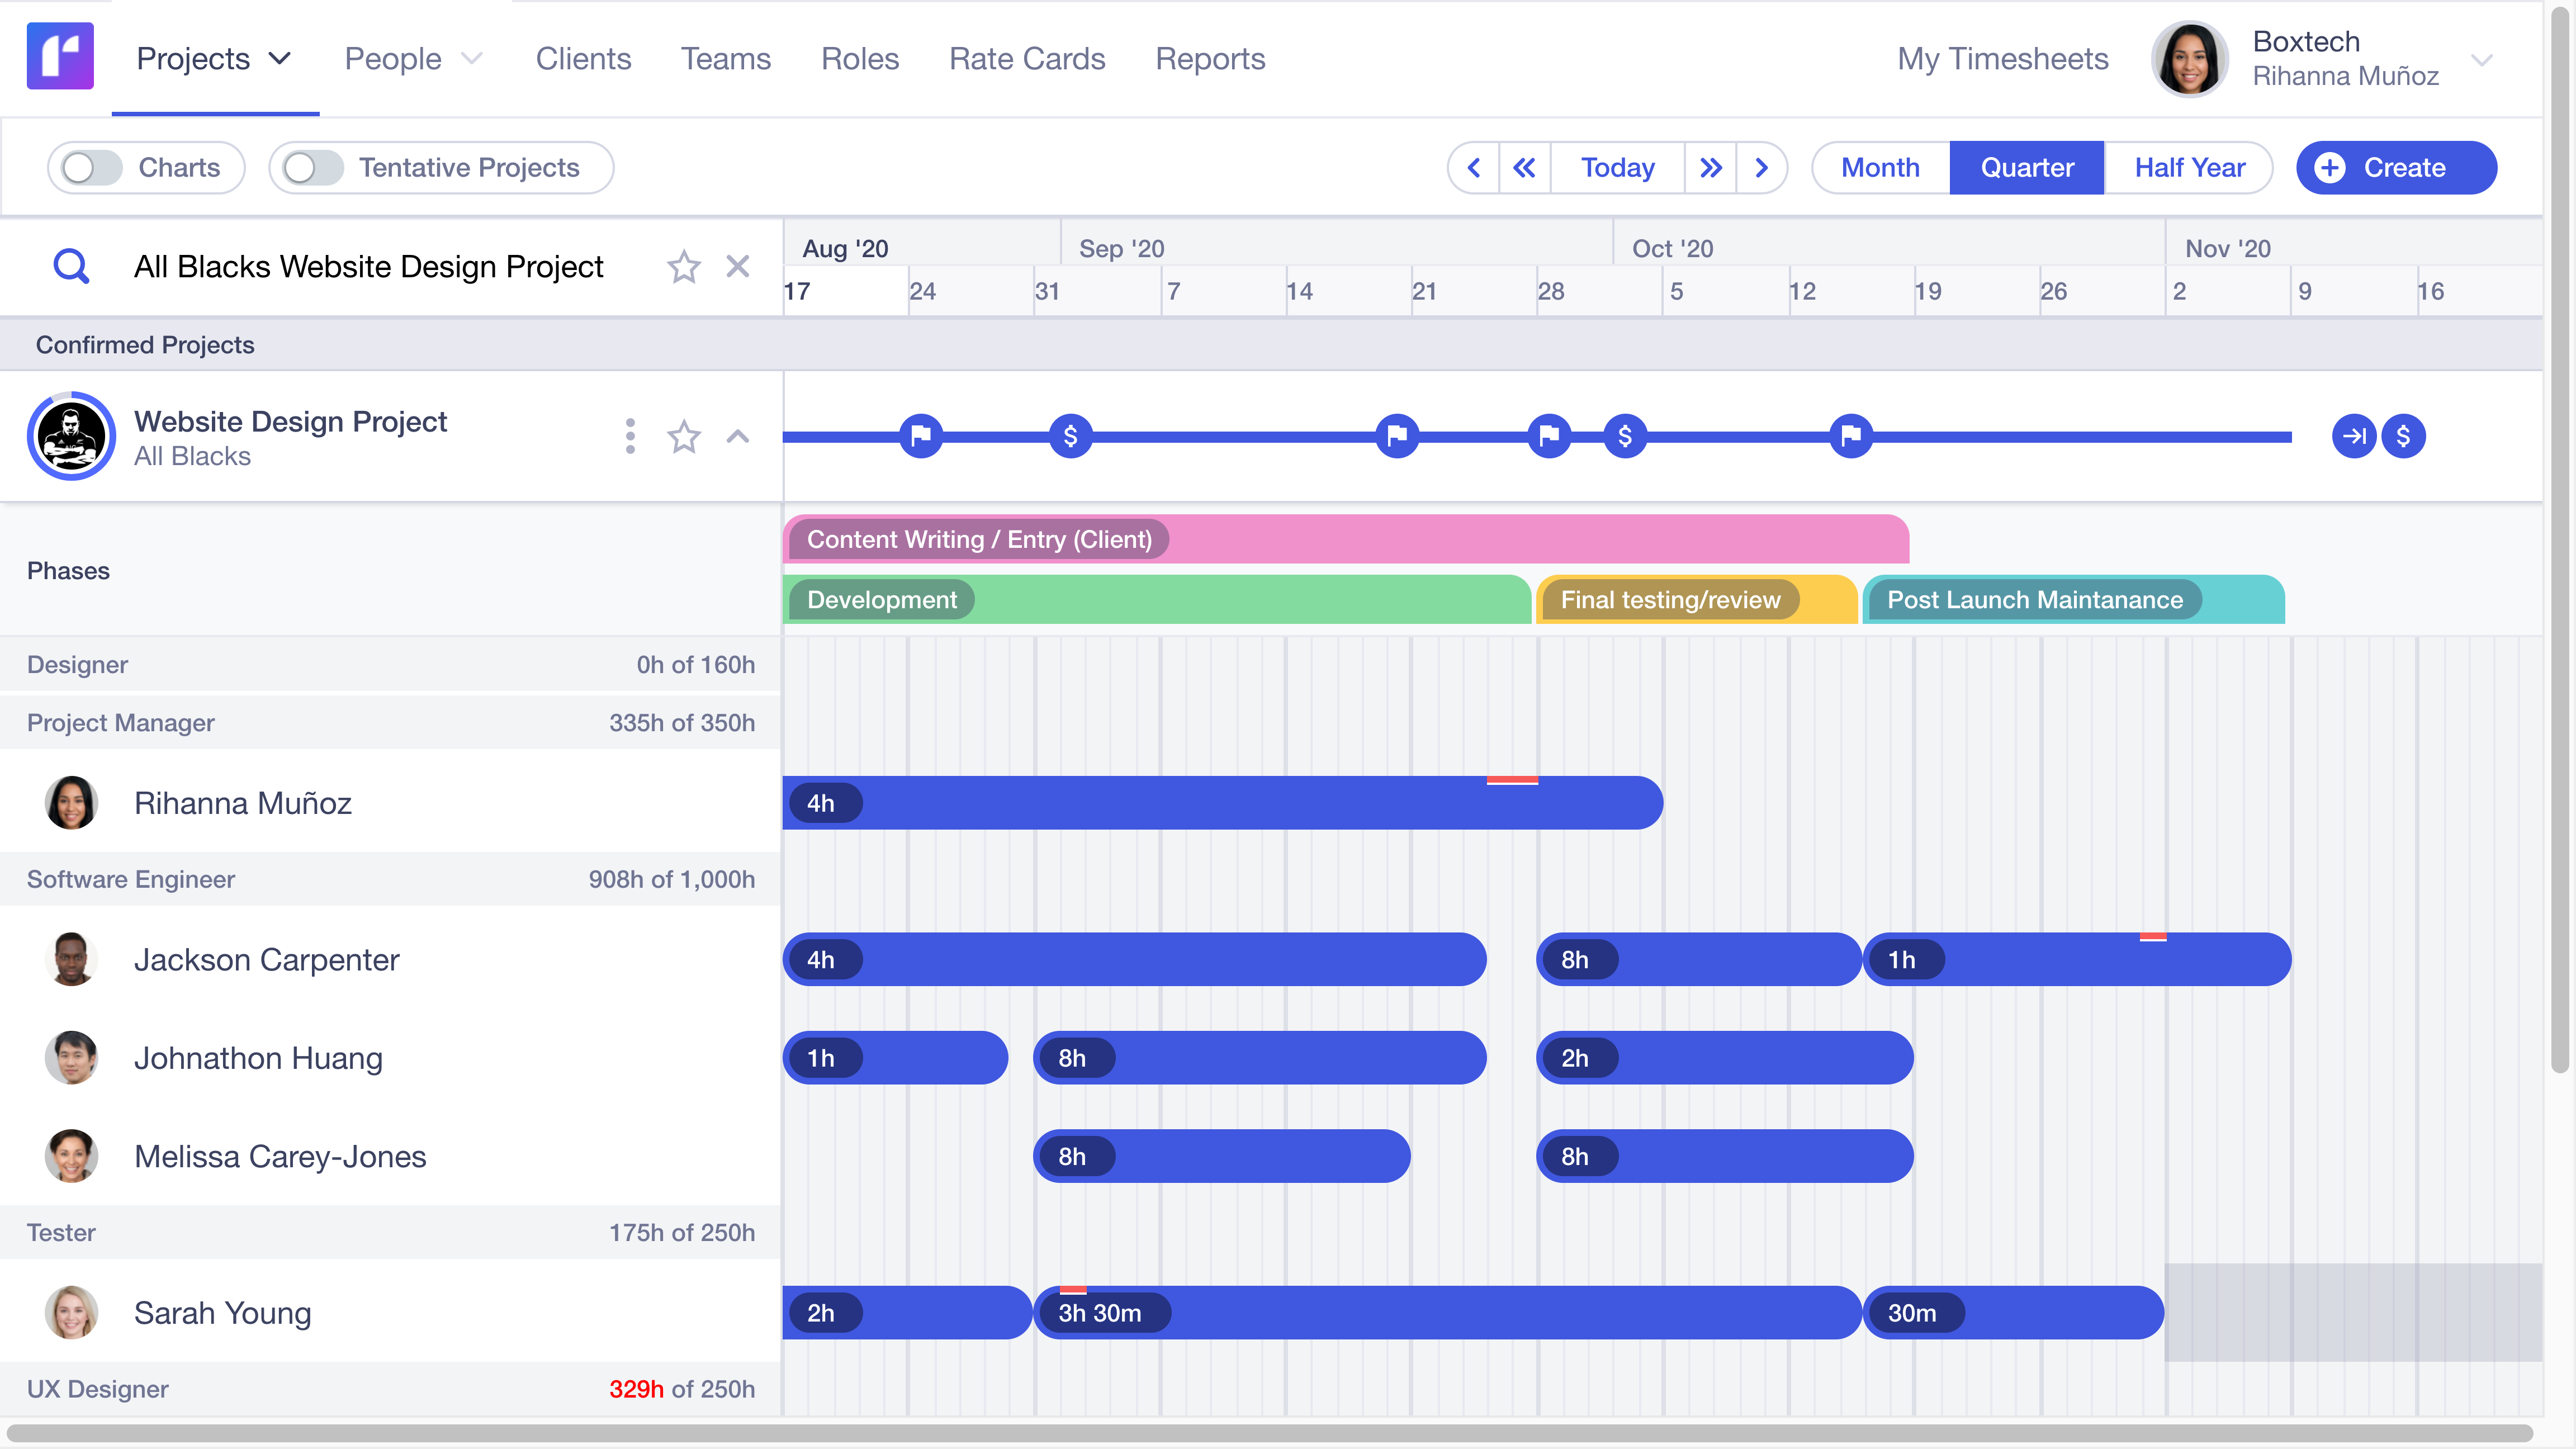Go to the Reports section
The height and width of the screenshot is (1449, 2576).
tap(1210, 58)
